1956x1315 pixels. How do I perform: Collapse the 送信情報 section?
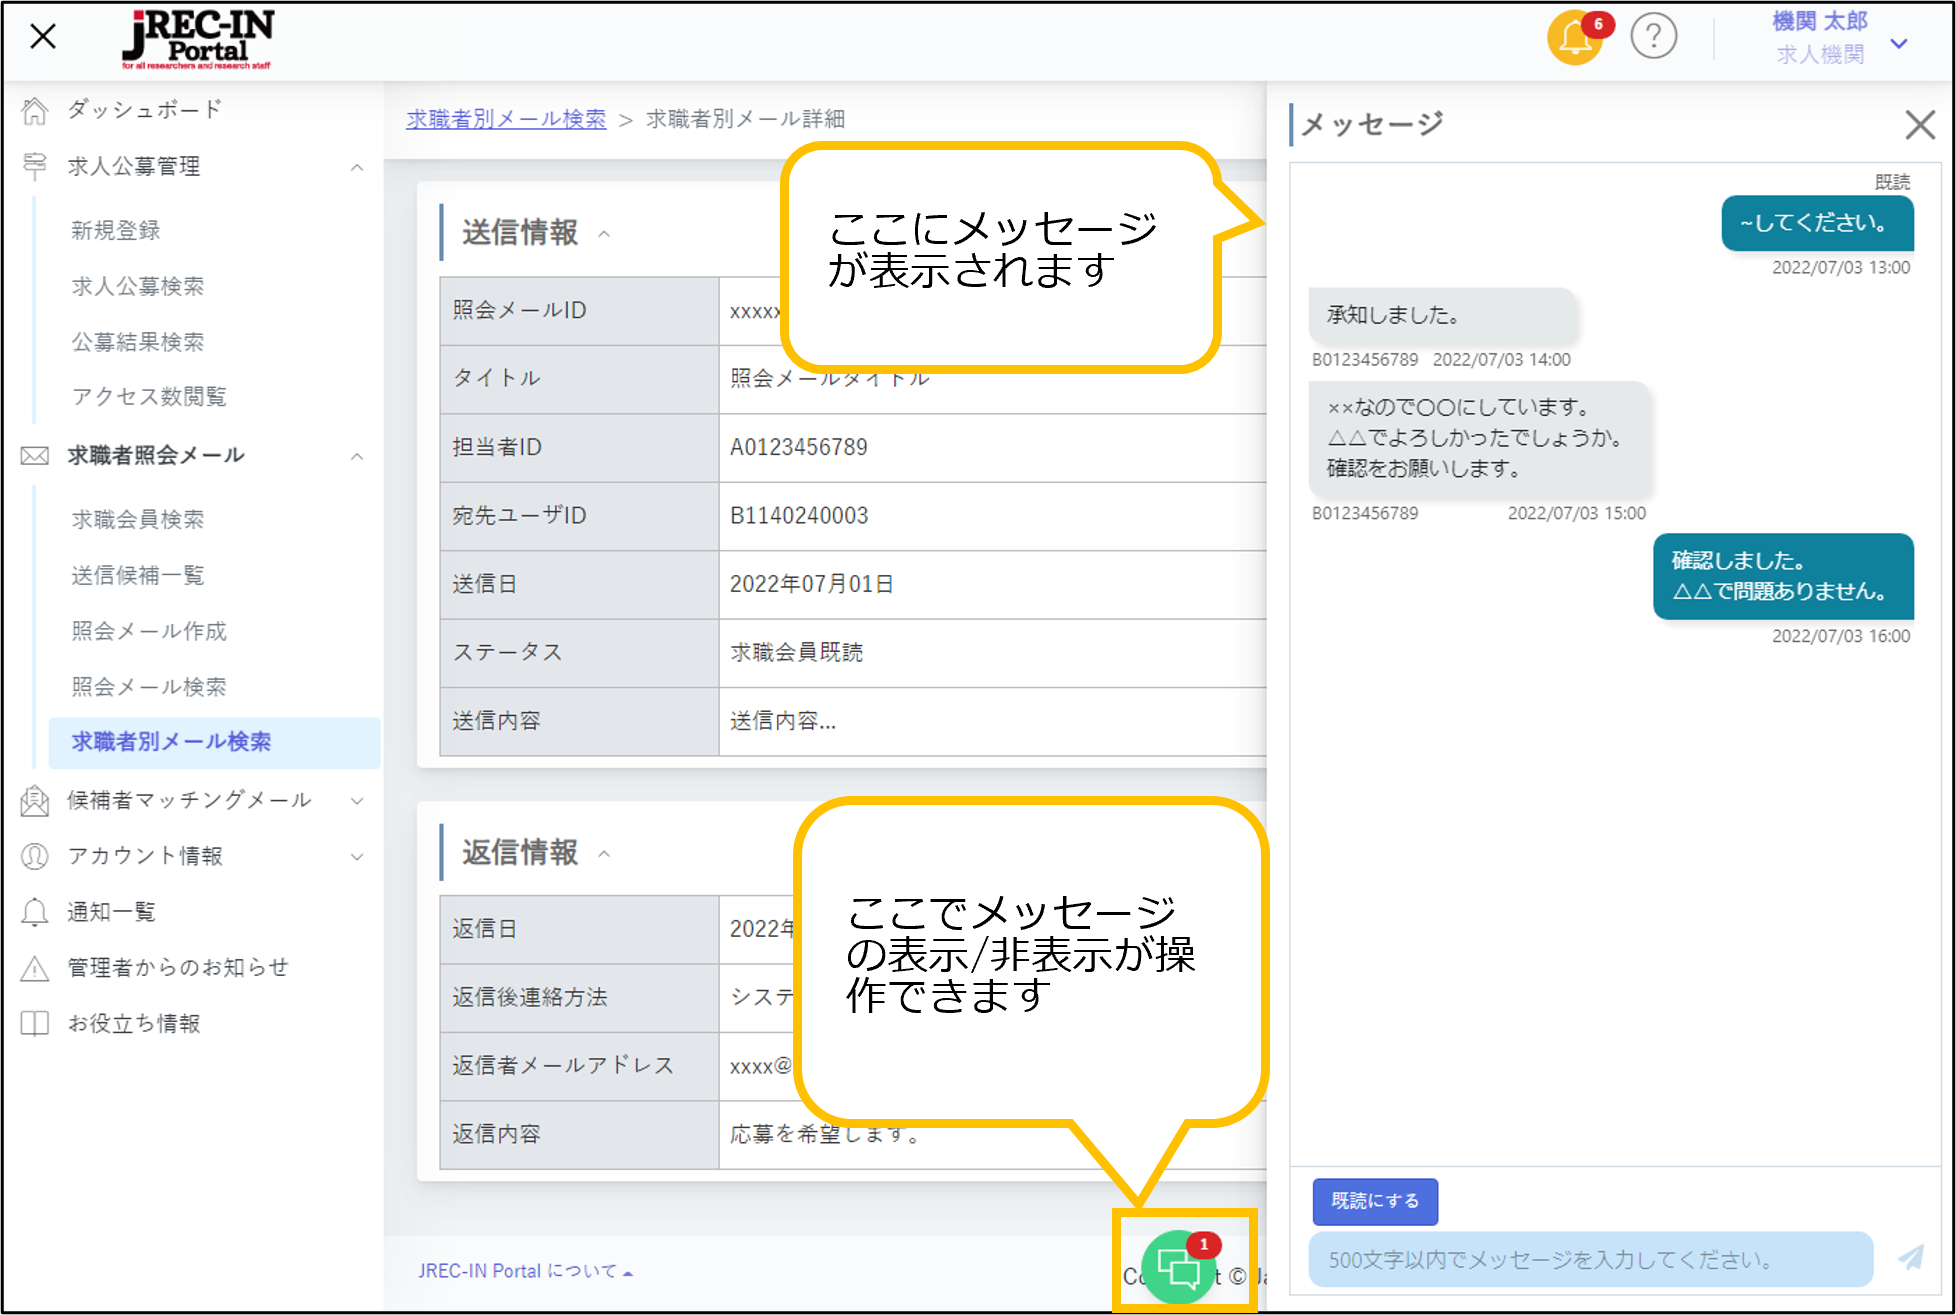pos(604,234)
